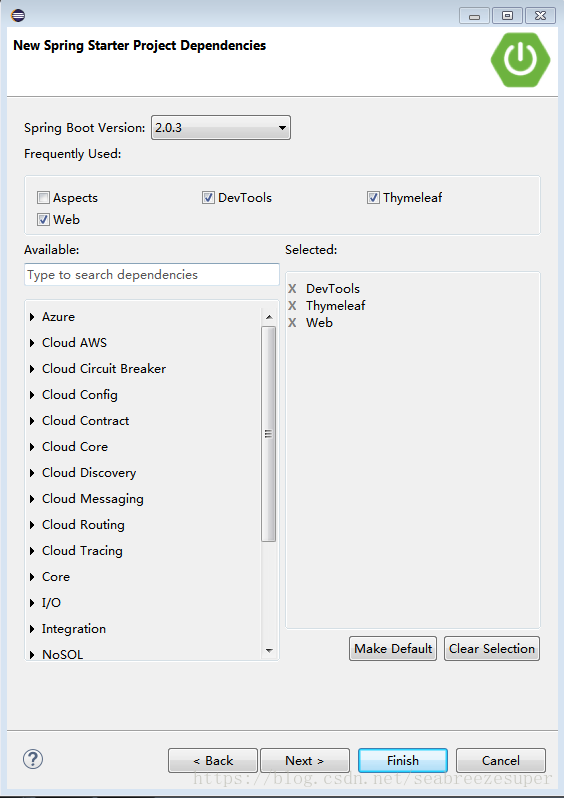Close the dialog window

(x=541, y=16)
